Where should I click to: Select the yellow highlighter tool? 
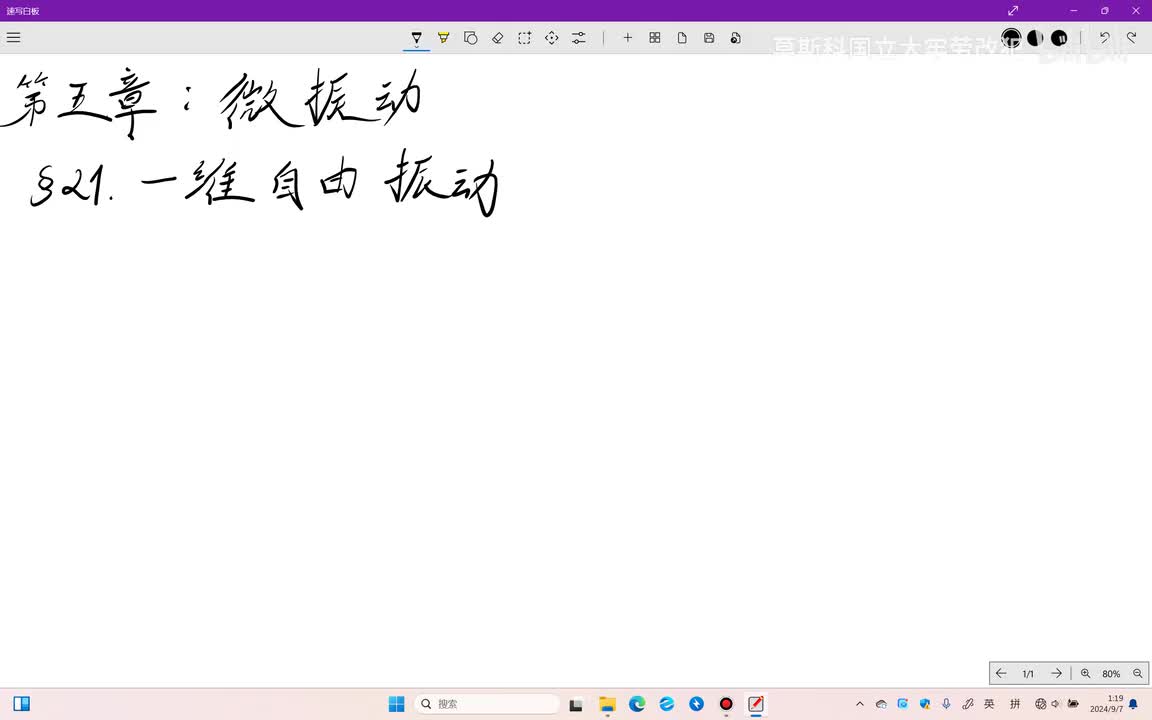click(444, 37)
